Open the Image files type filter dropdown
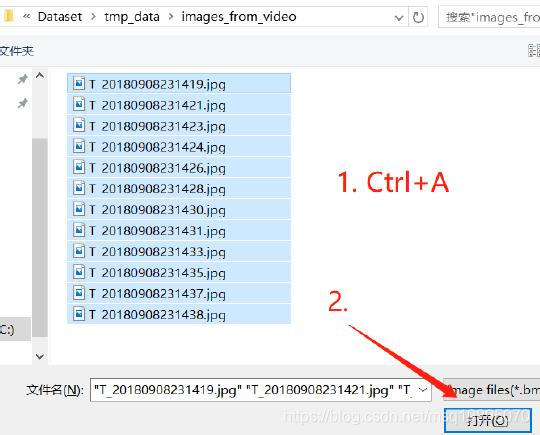Viewport: 540px width, 435px height. [x=491, y=390]
